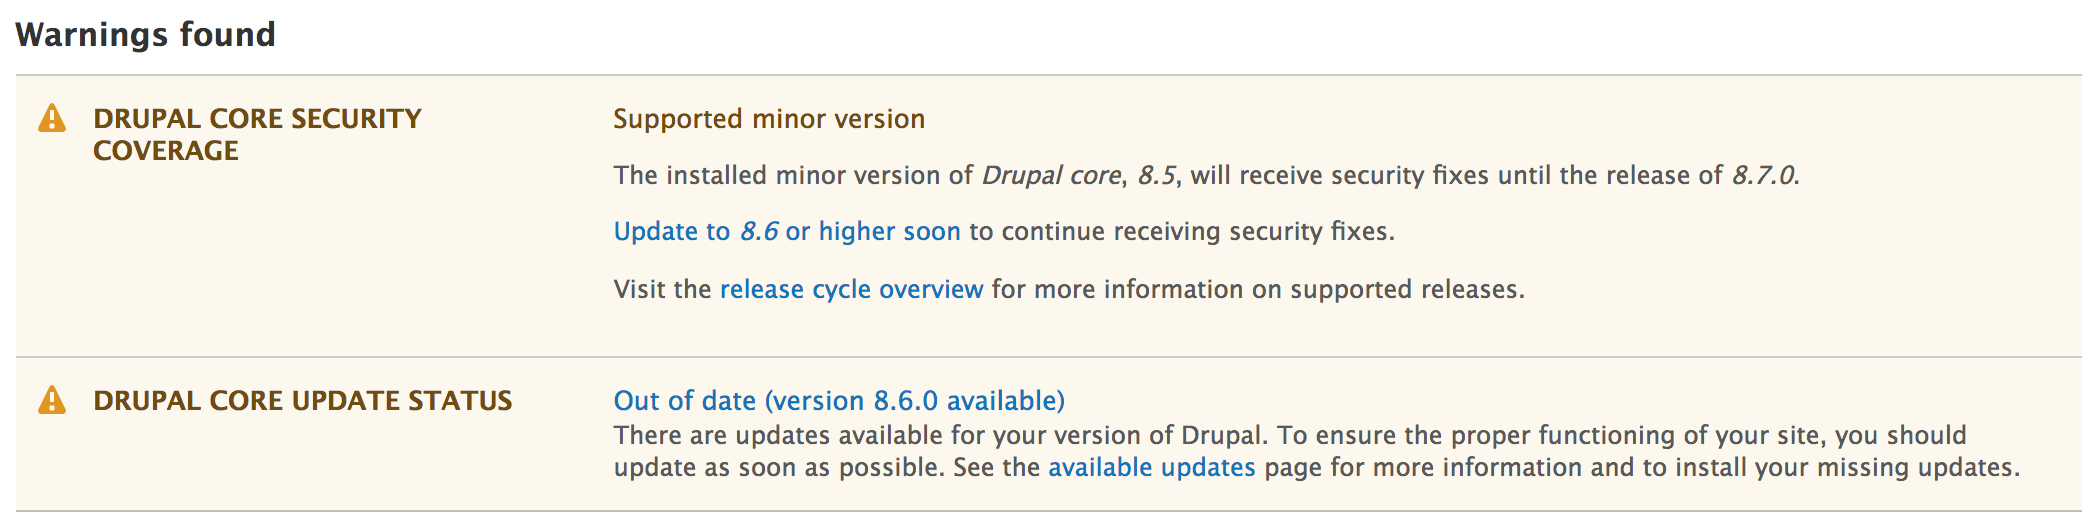The image size is (2100, 530).
Task: Open the "Update to 8.6 or higher soon" link
Action: [787, 231]
